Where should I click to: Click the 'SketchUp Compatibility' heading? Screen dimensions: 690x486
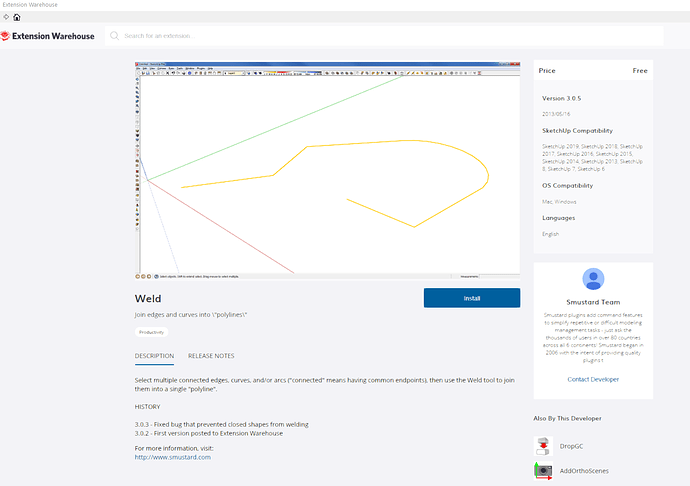(x=577, y=131)
